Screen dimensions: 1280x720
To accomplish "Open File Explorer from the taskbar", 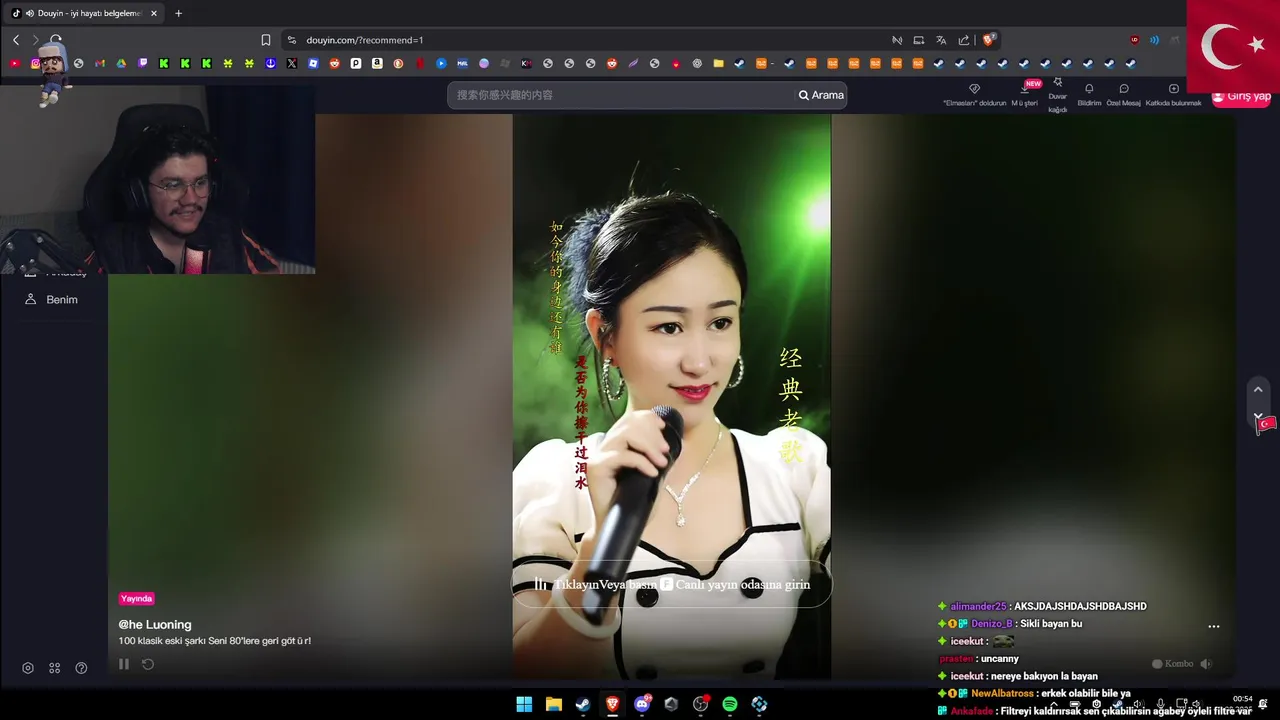I will click(553, 705).
